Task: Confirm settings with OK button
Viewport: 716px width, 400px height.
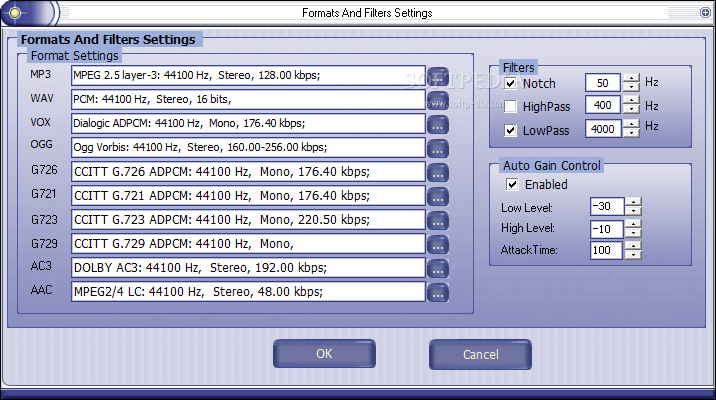Action: [x=324, y=354]
